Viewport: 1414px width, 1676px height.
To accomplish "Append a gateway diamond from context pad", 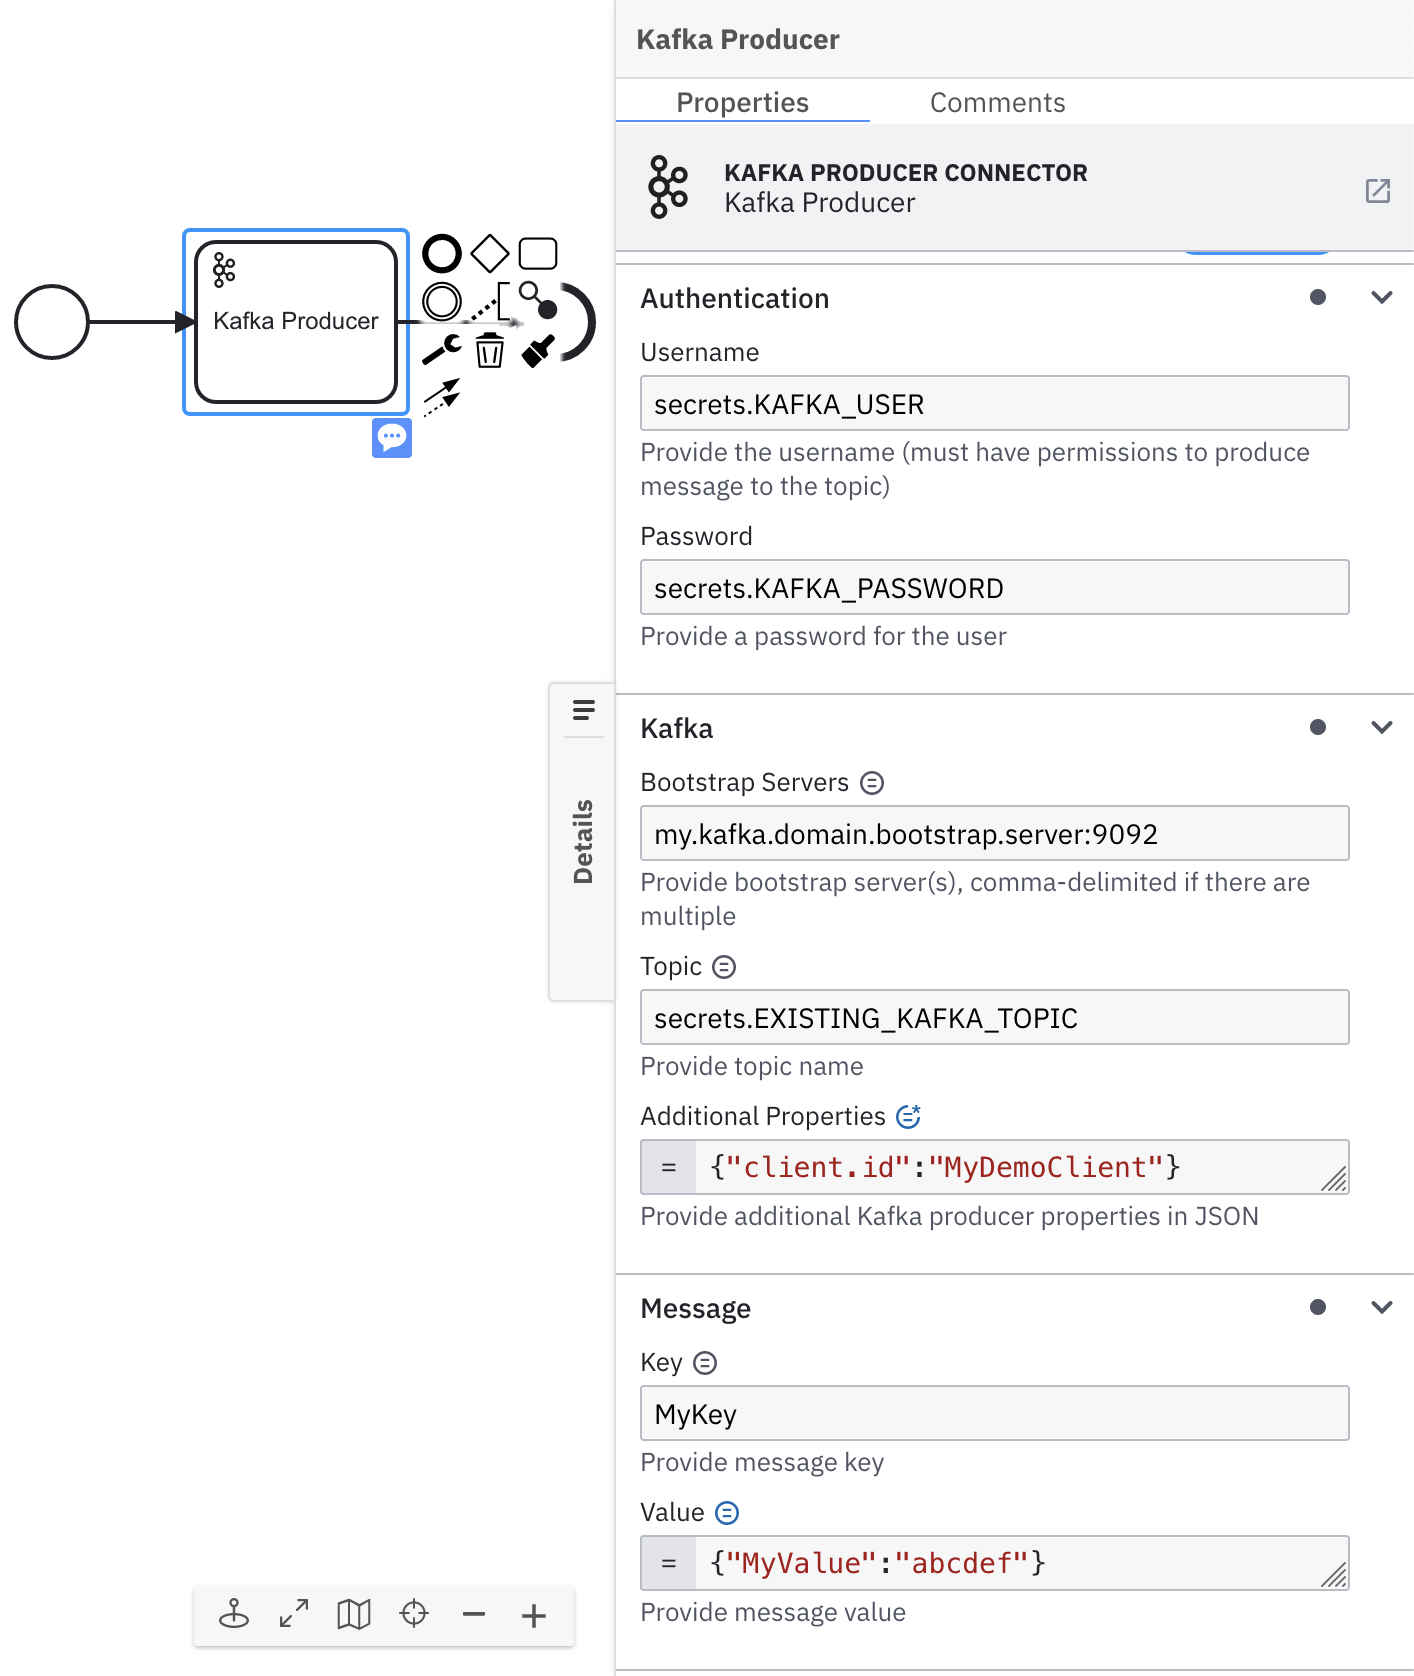I will 490,254.
